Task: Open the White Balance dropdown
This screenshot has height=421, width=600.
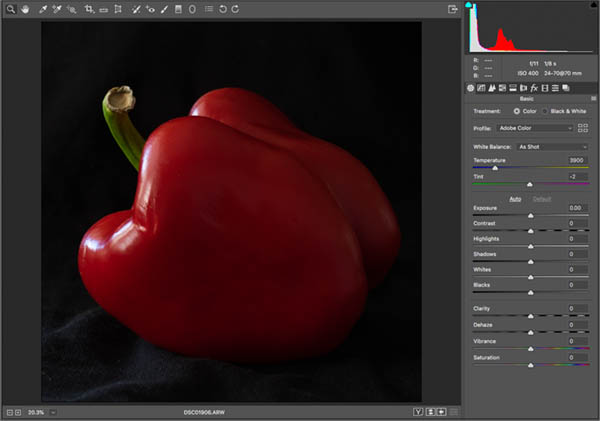Action: pyautogui.click(x=552, y=147)
